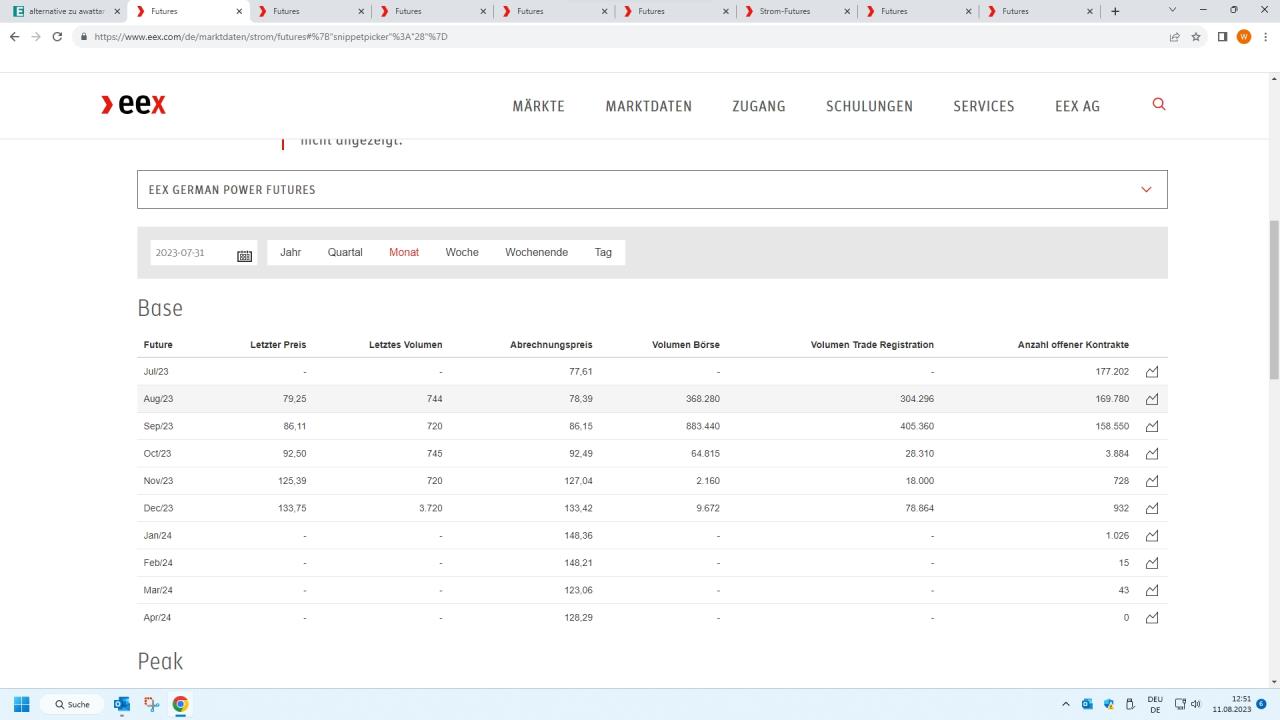Close the Strom-Futures browser tab
The image size is (1280, 720).
point(848,11)
